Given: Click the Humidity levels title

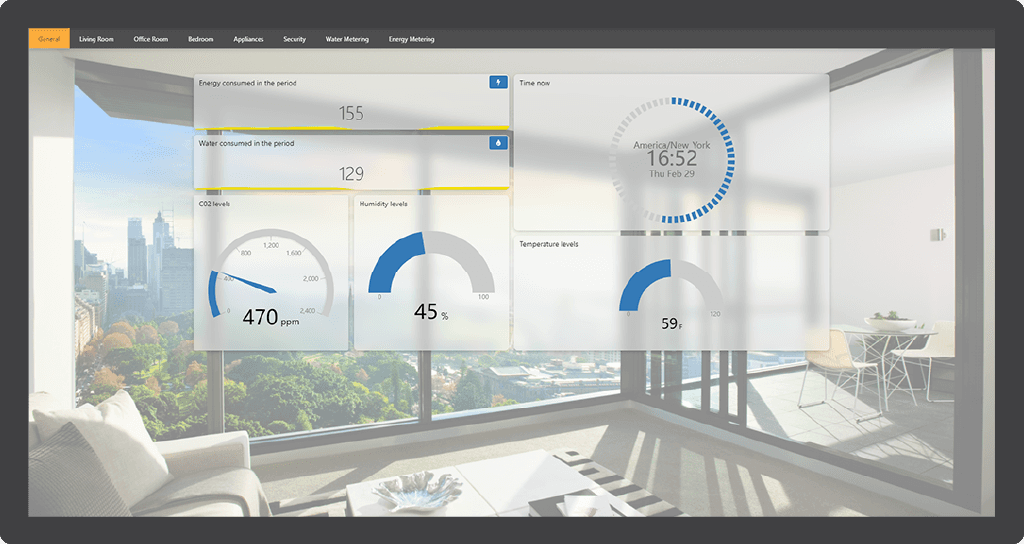Looking at the screenshot, I should 383,204.
